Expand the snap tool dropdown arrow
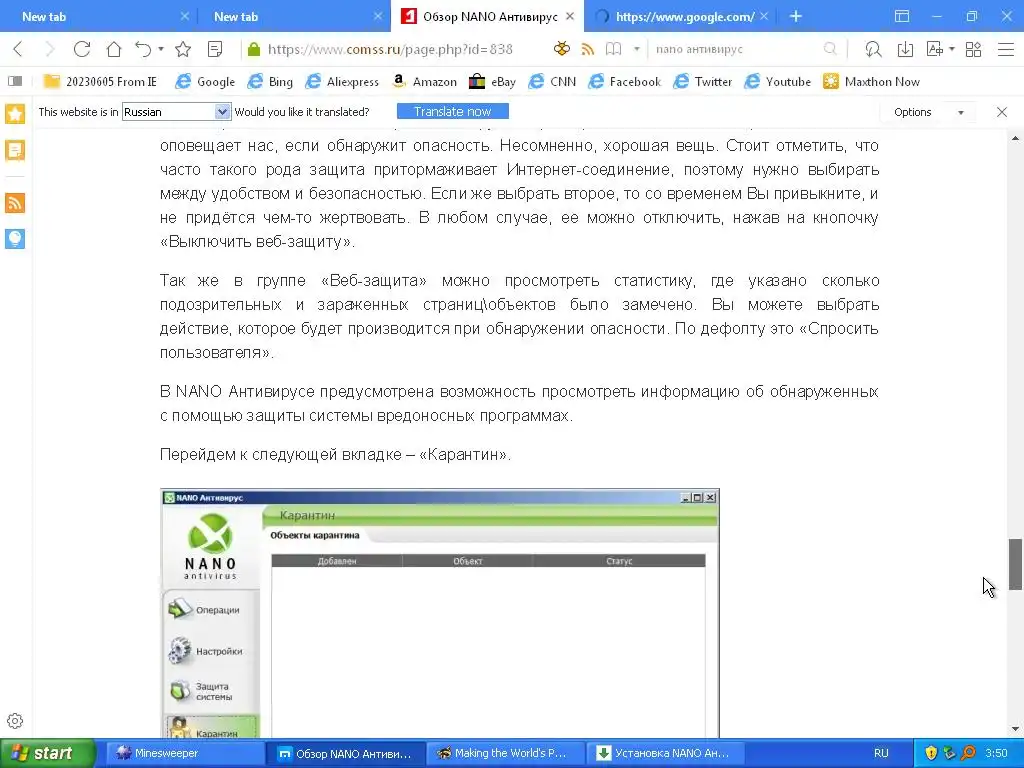Image resolution: width=1024 pixels, height=768 pixels. [952, 49]
